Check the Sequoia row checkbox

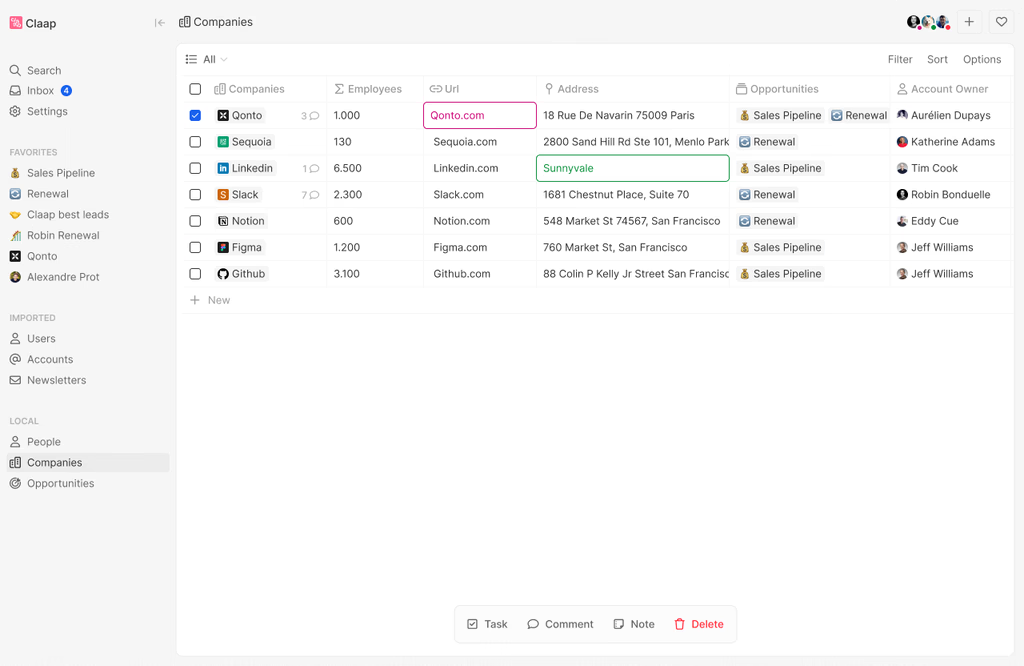tap(195, 142)
